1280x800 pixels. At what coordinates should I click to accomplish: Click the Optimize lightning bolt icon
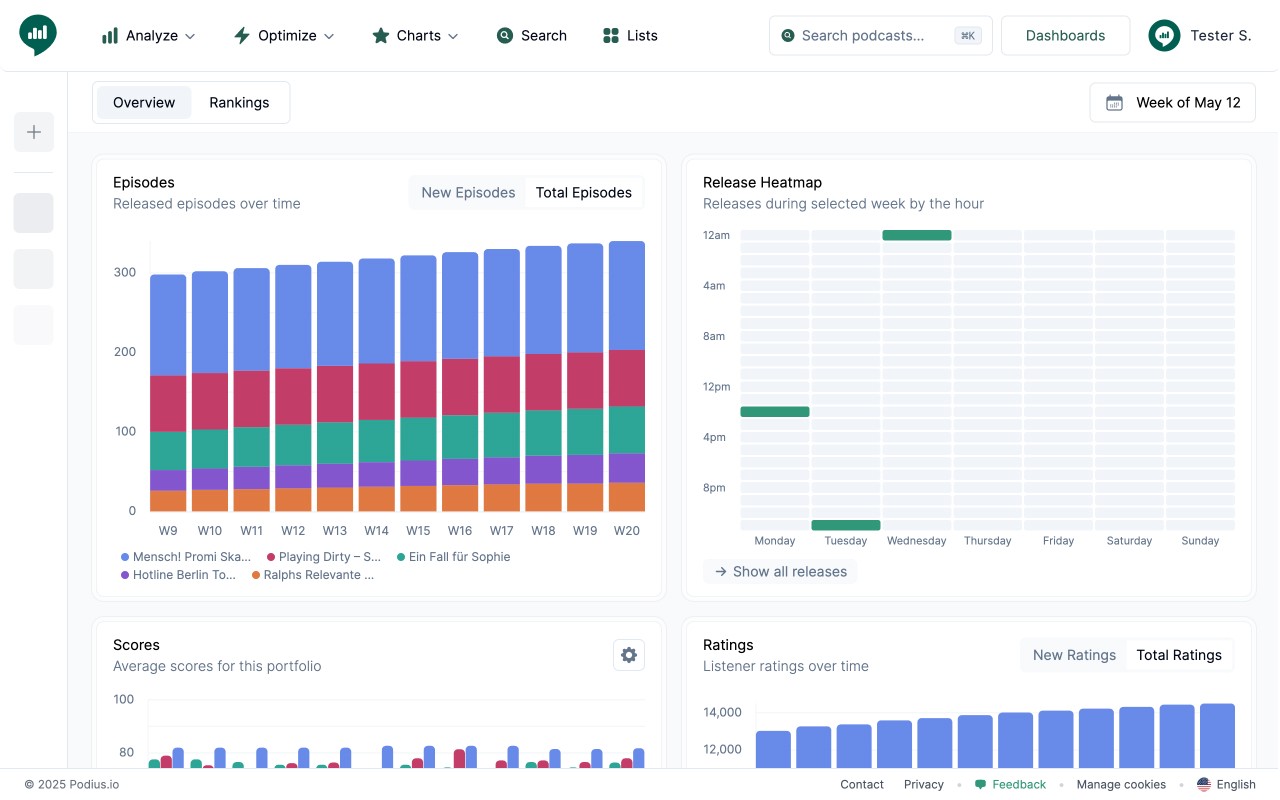coord(242,36)
